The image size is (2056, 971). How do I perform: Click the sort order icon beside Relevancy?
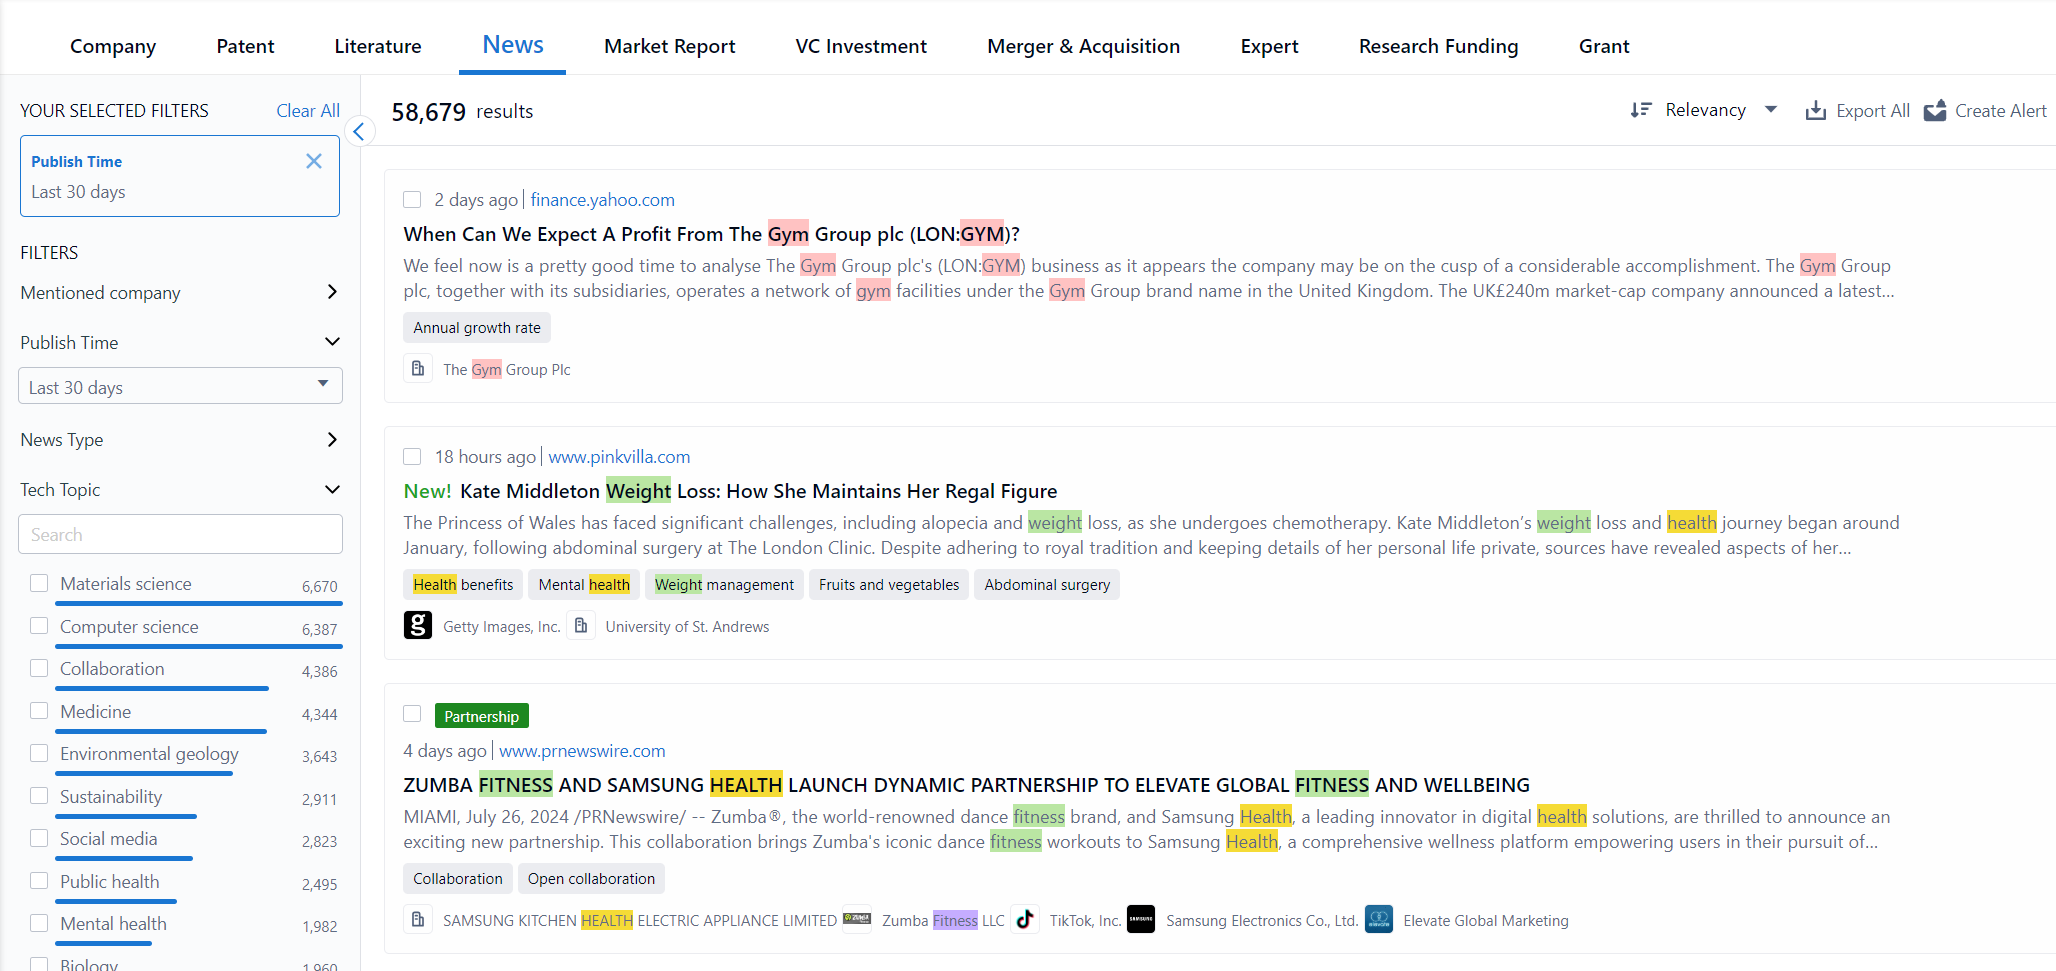[1641, 110]
